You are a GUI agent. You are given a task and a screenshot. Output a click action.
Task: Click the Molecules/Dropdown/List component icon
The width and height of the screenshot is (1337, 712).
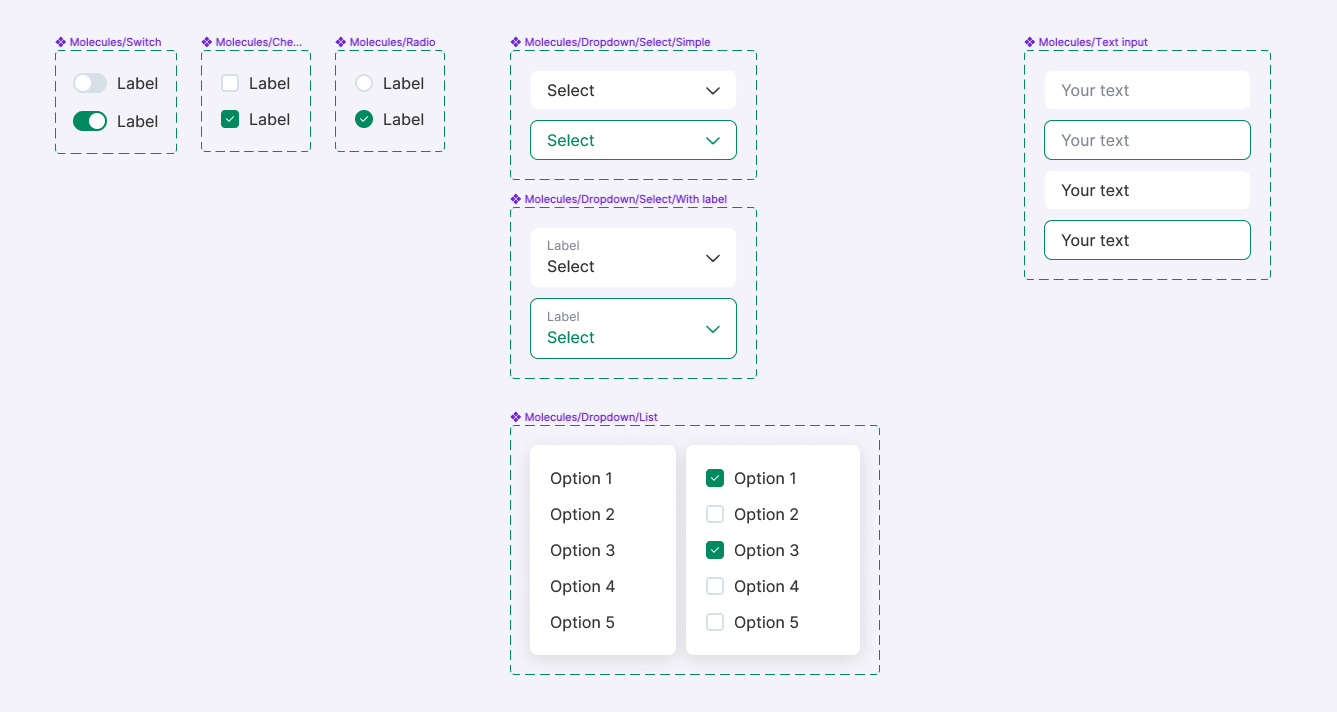pyautogui.click(x=517, y=417)
